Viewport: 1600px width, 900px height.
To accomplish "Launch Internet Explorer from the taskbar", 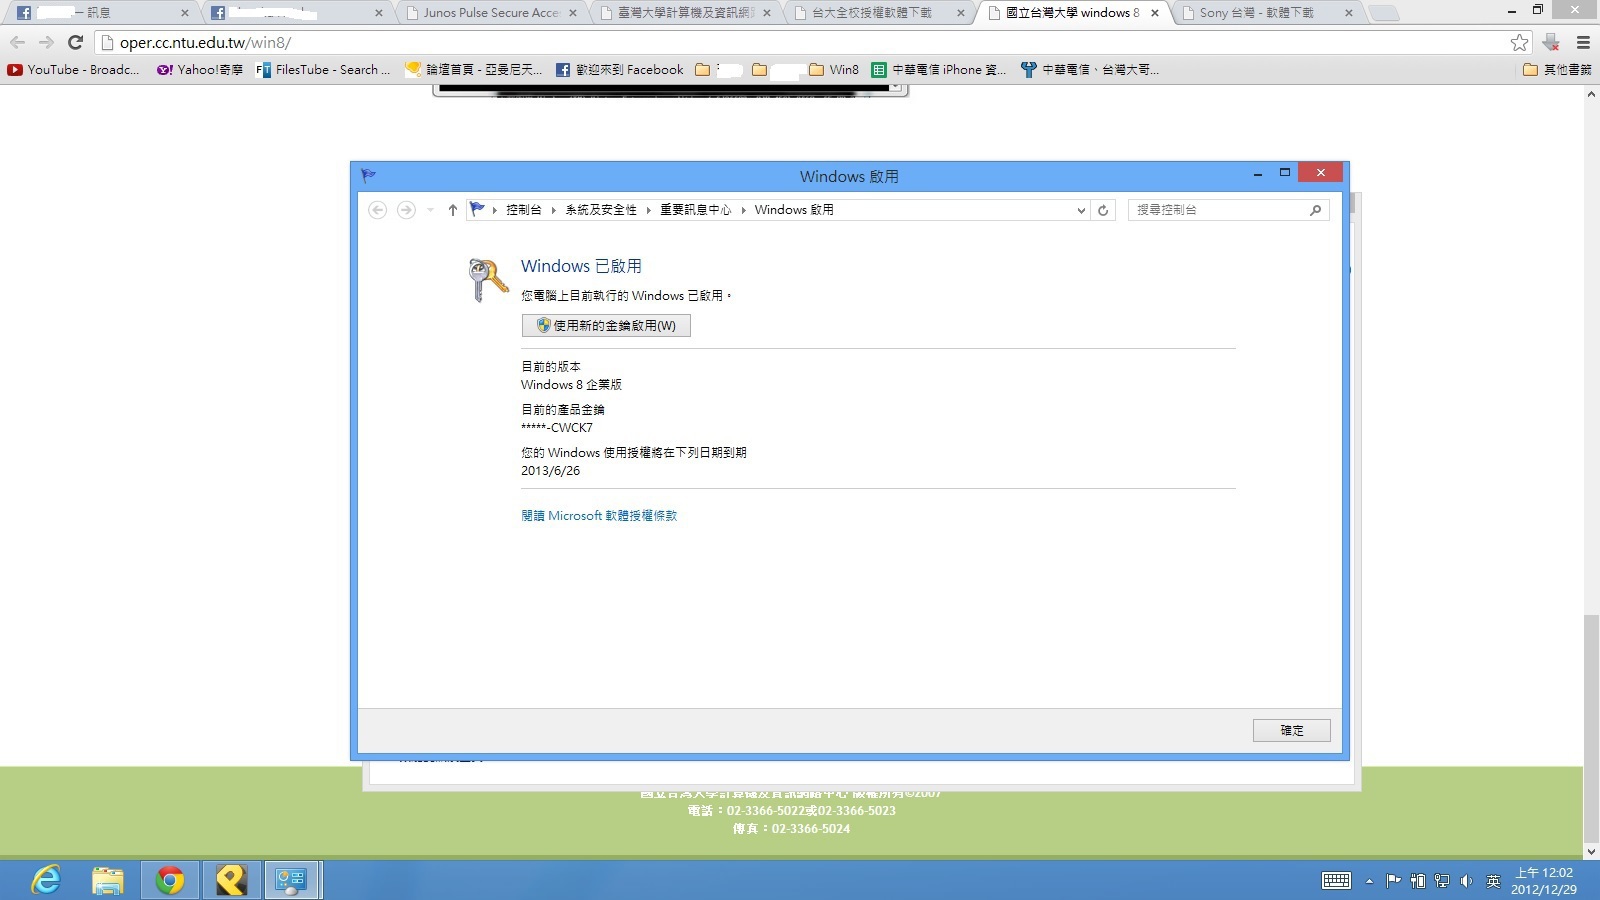I will pyautogui.click(x=46, y=880).
